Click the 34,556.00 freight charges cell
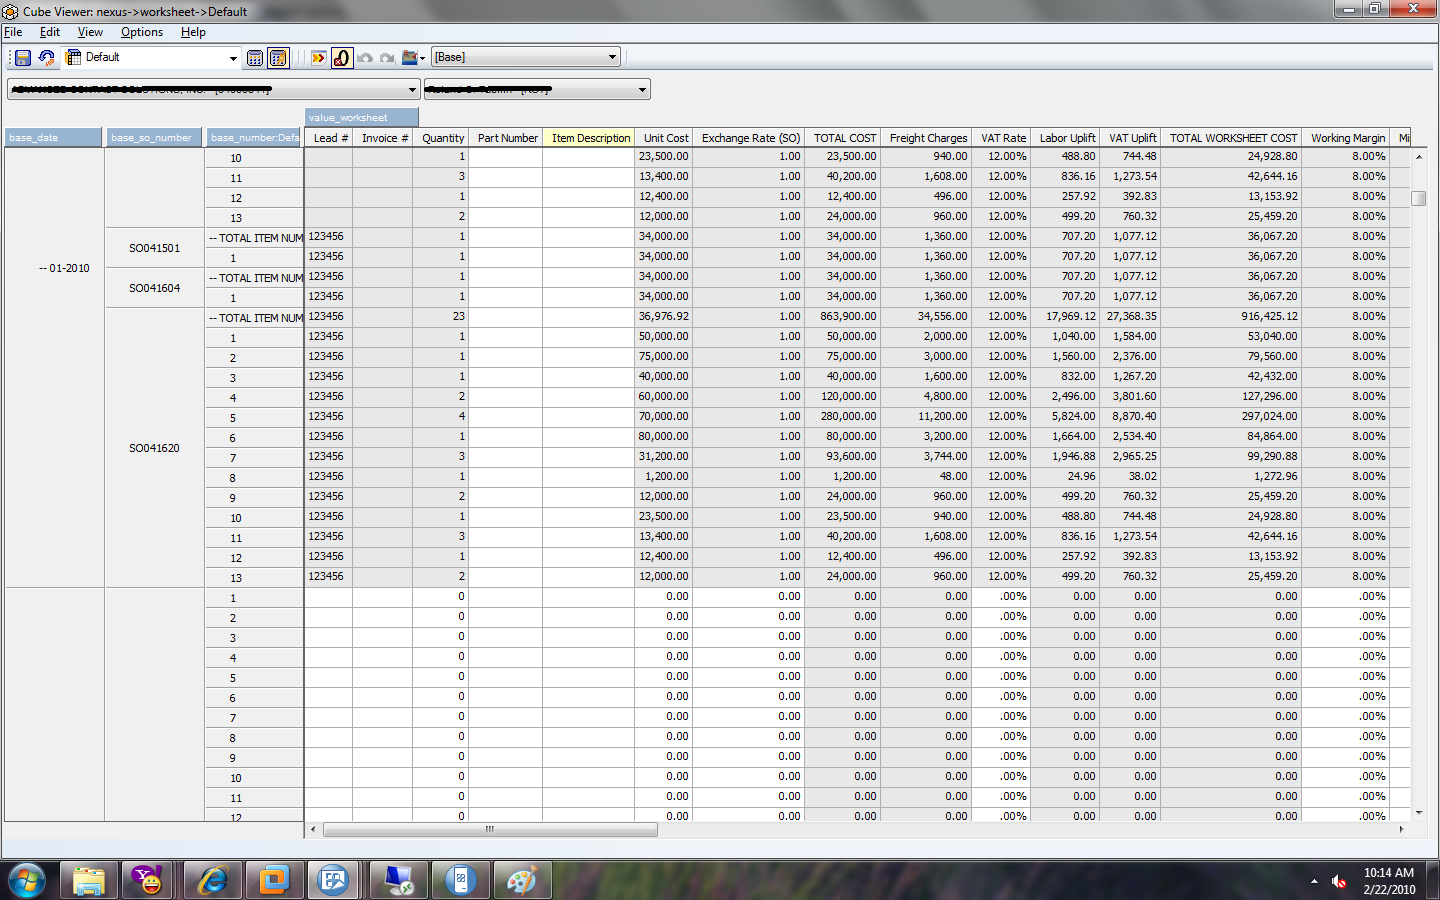1440x900 pixels. 927,316
